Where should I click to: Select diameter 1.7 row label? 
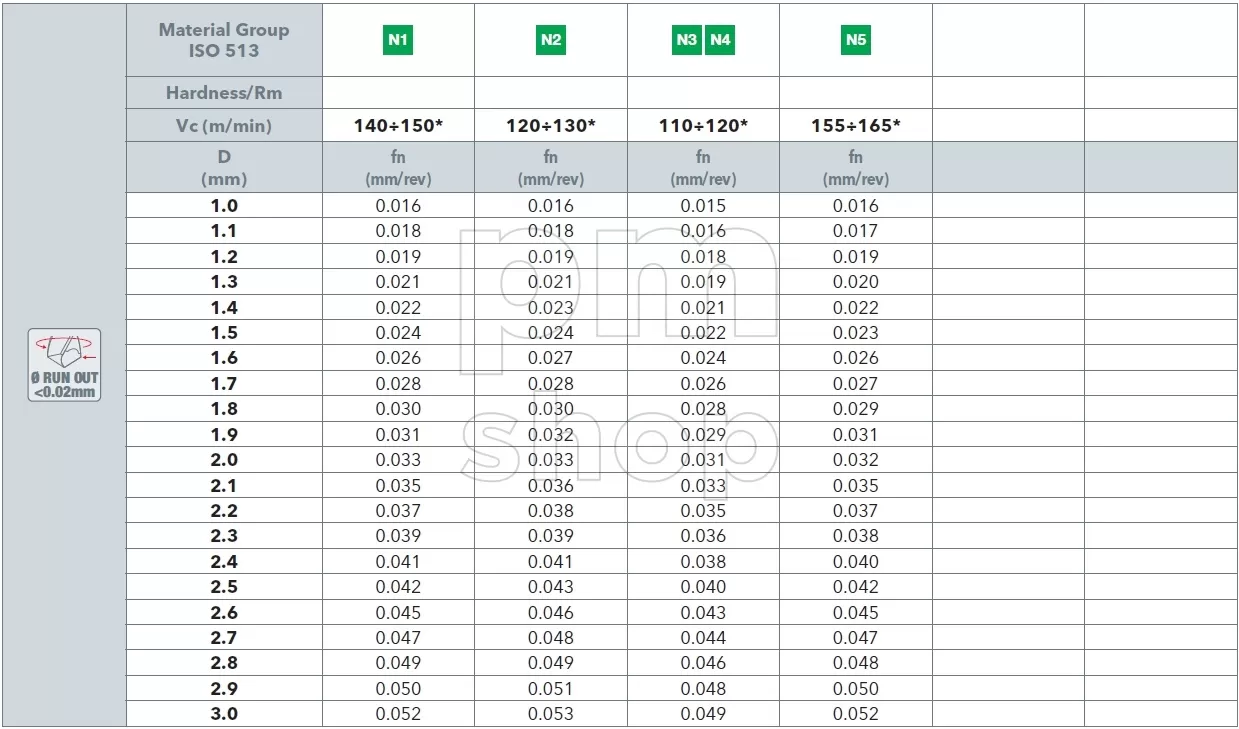pyautogui.click(x=224, y=384)
